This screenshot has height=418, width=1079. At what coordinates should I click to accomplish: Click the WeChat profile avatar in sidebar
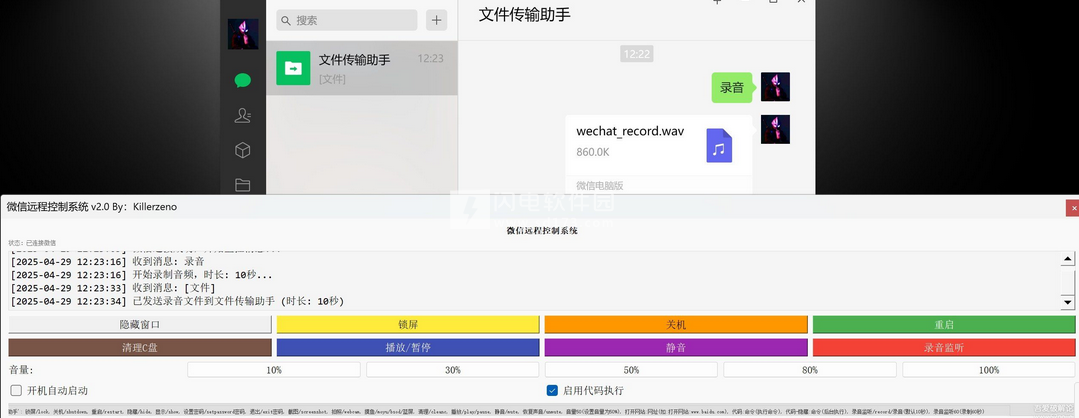[x=243, y=34]
